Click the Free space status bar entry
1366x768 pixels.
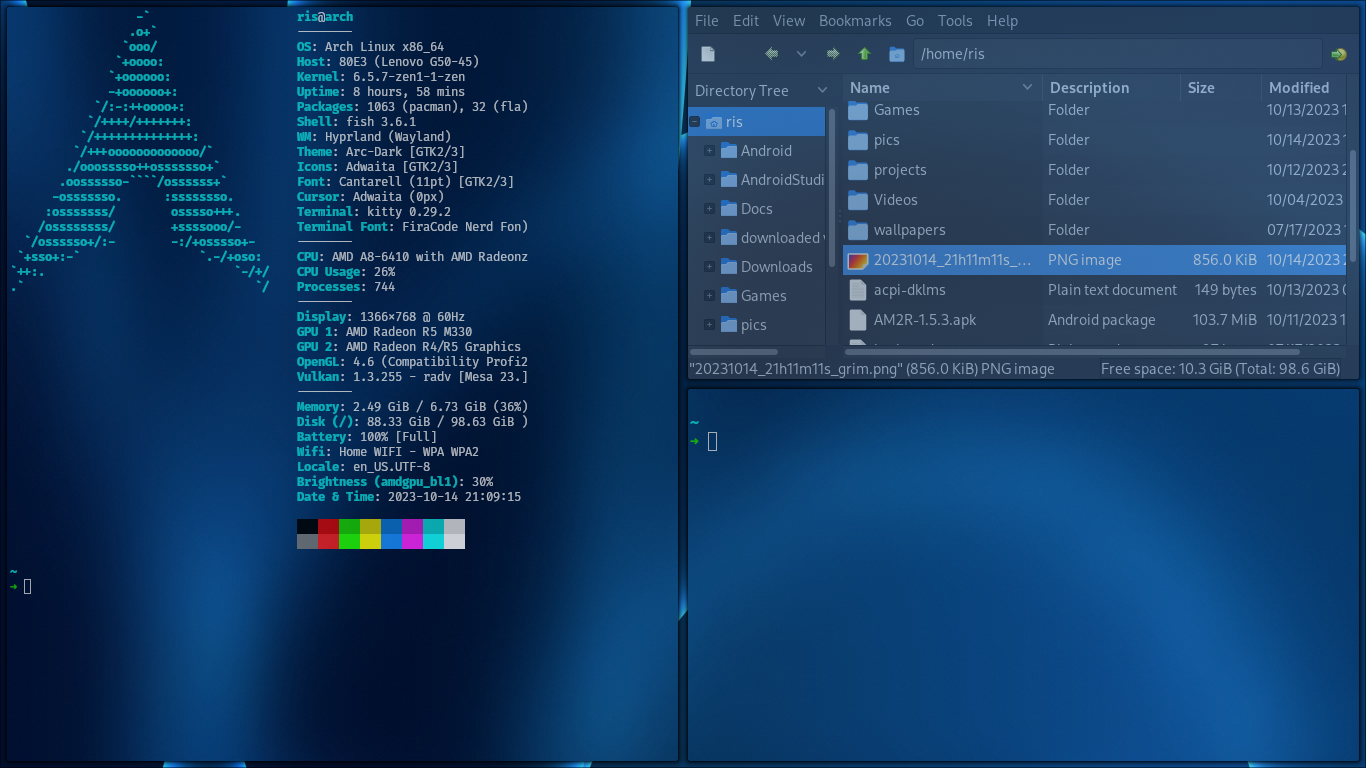click(1220, 369)
